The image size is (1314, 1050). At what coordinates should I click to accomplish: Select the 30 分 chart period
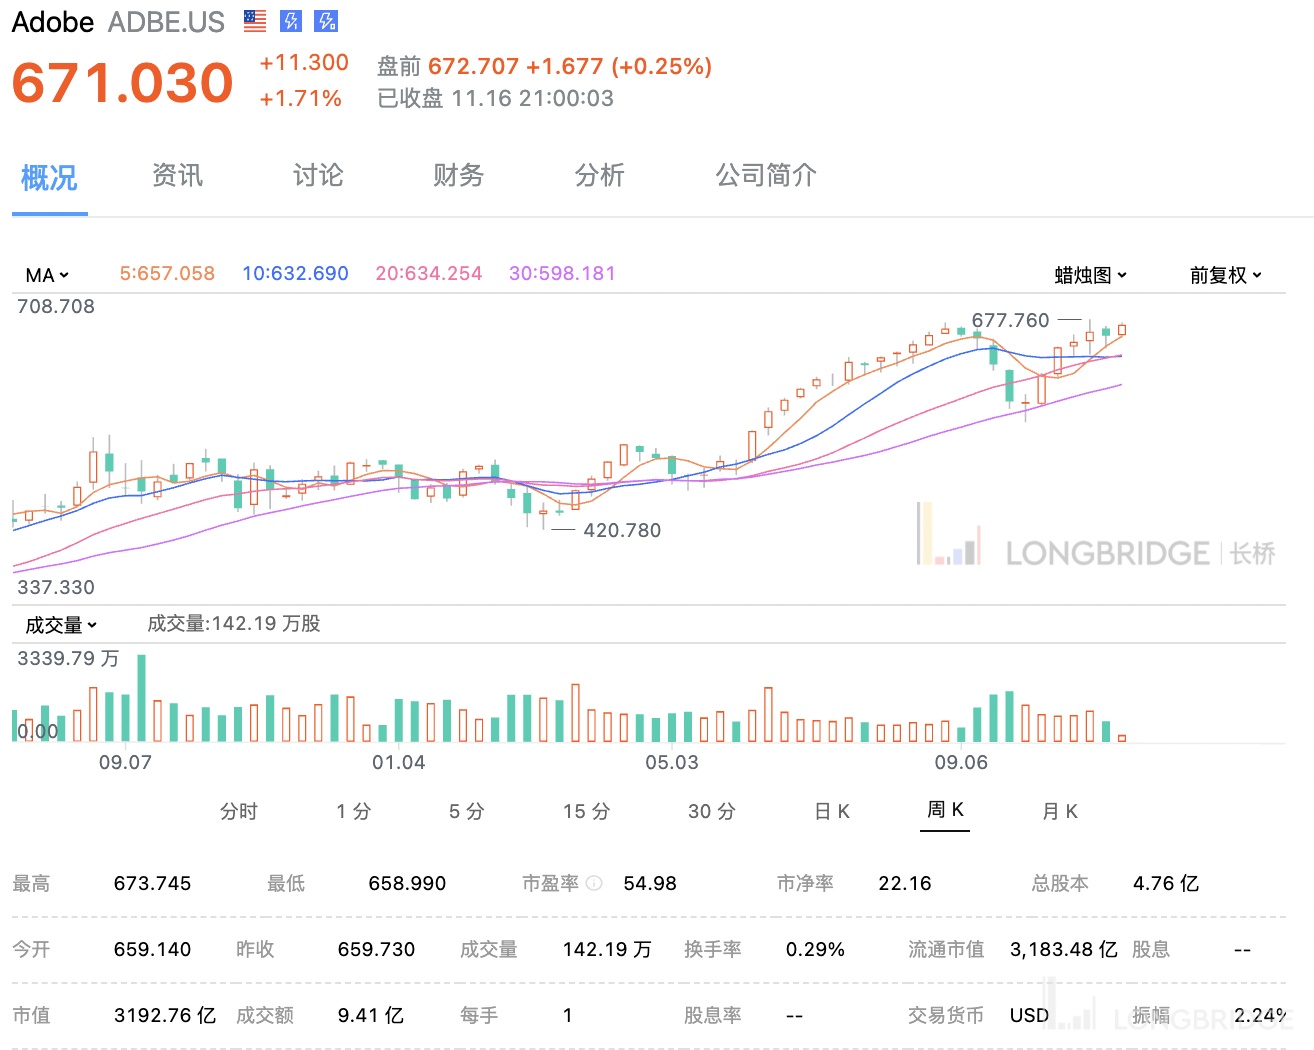pos(711,811)
